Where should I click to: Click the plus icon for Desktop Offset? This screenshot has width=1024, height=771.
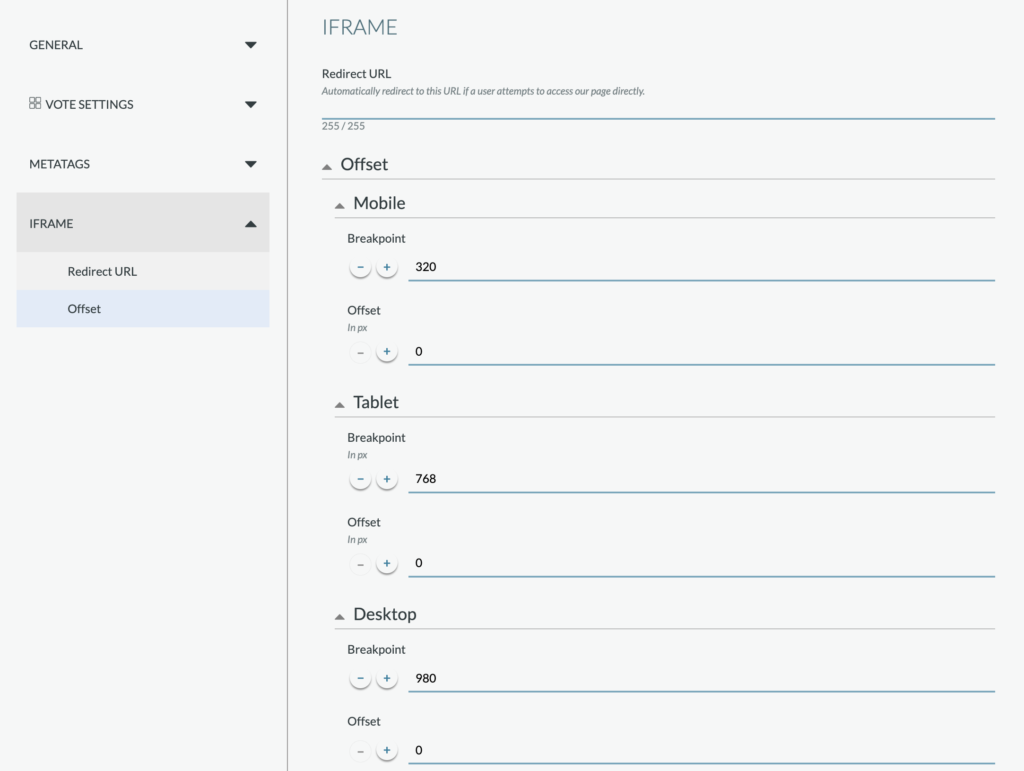[x=387, y=750]
